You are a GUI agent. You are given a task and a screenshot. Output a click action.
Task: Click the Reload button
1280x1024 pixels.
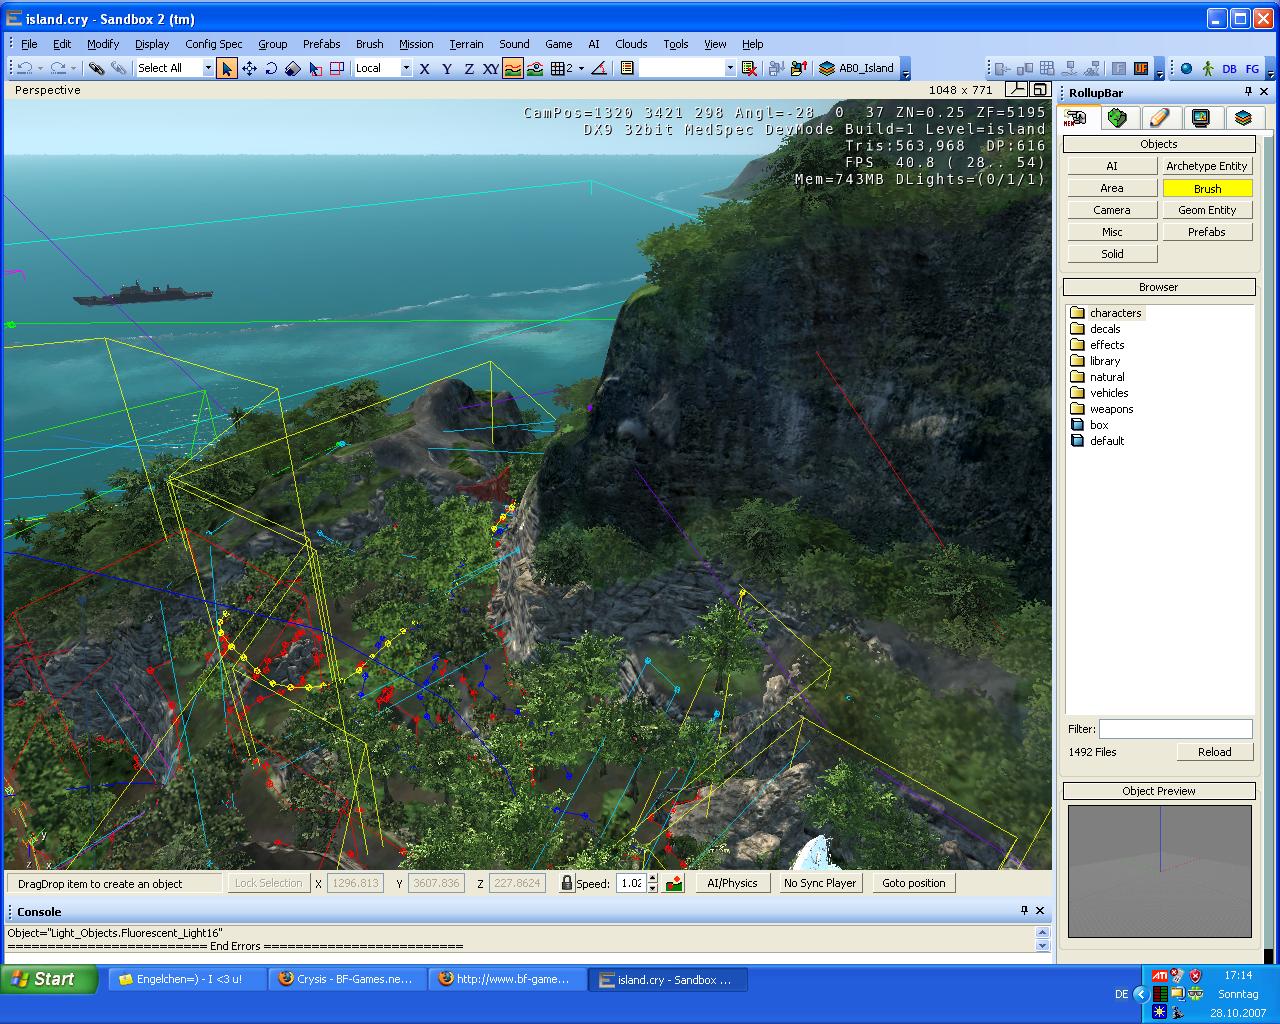(1214, 752)
